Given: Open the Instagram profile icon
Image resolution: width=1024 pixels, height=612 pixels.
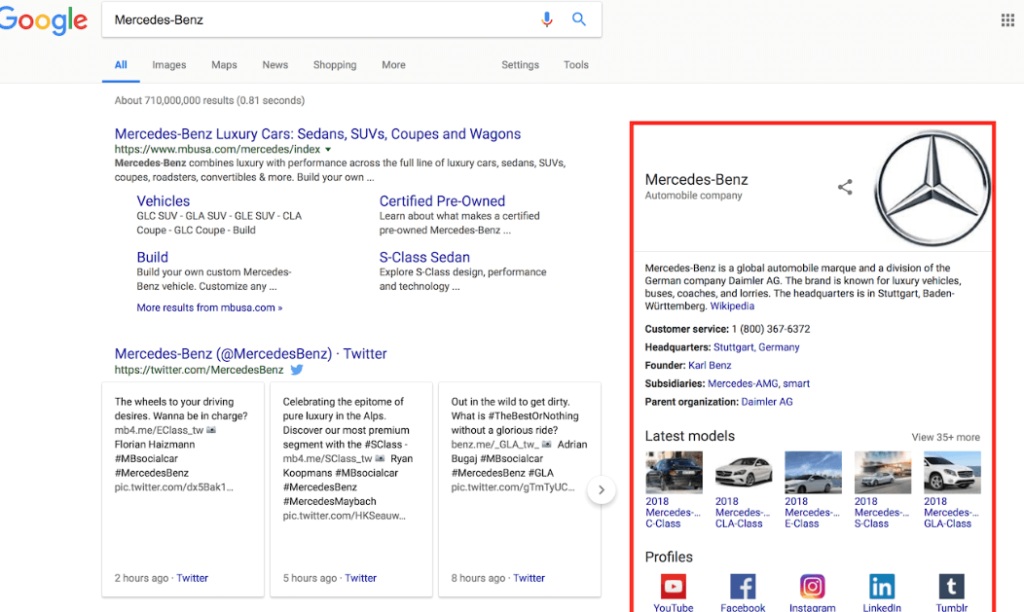Looking at the screenshot, I should (812, 587).
